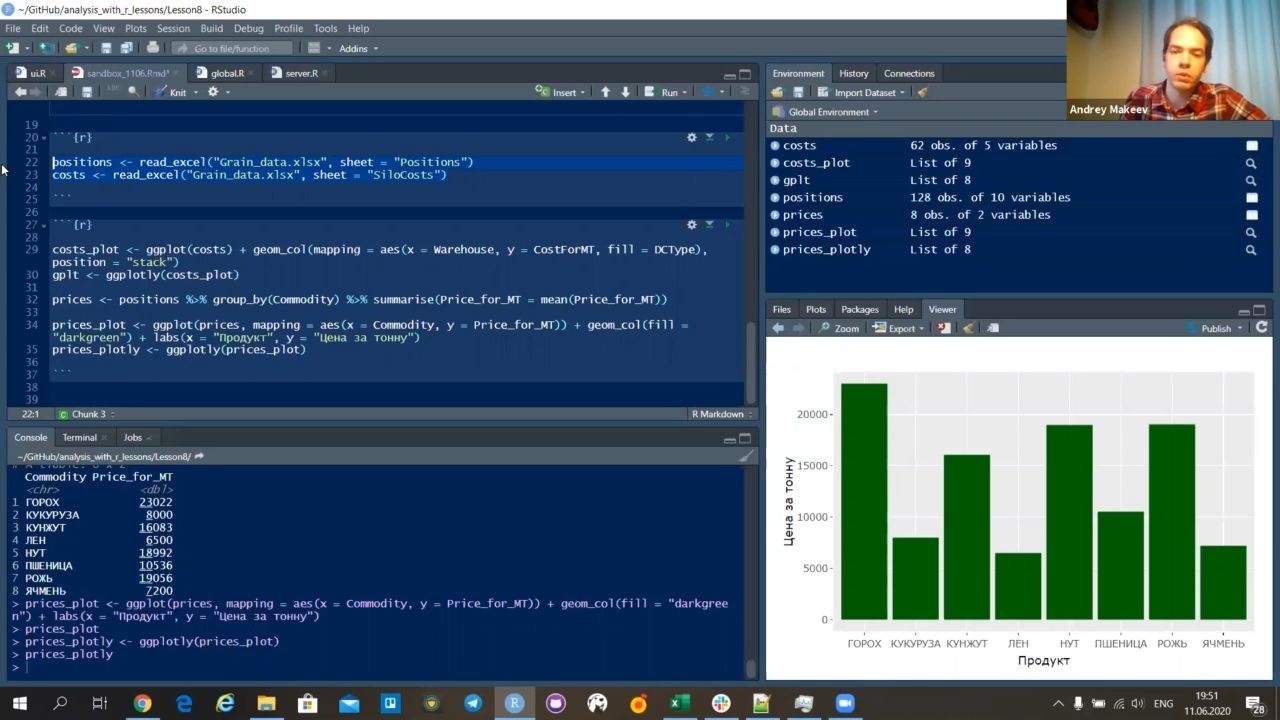1280x720 pixels.
Task: Show viewer in new window icon
Action: (993, 328)
